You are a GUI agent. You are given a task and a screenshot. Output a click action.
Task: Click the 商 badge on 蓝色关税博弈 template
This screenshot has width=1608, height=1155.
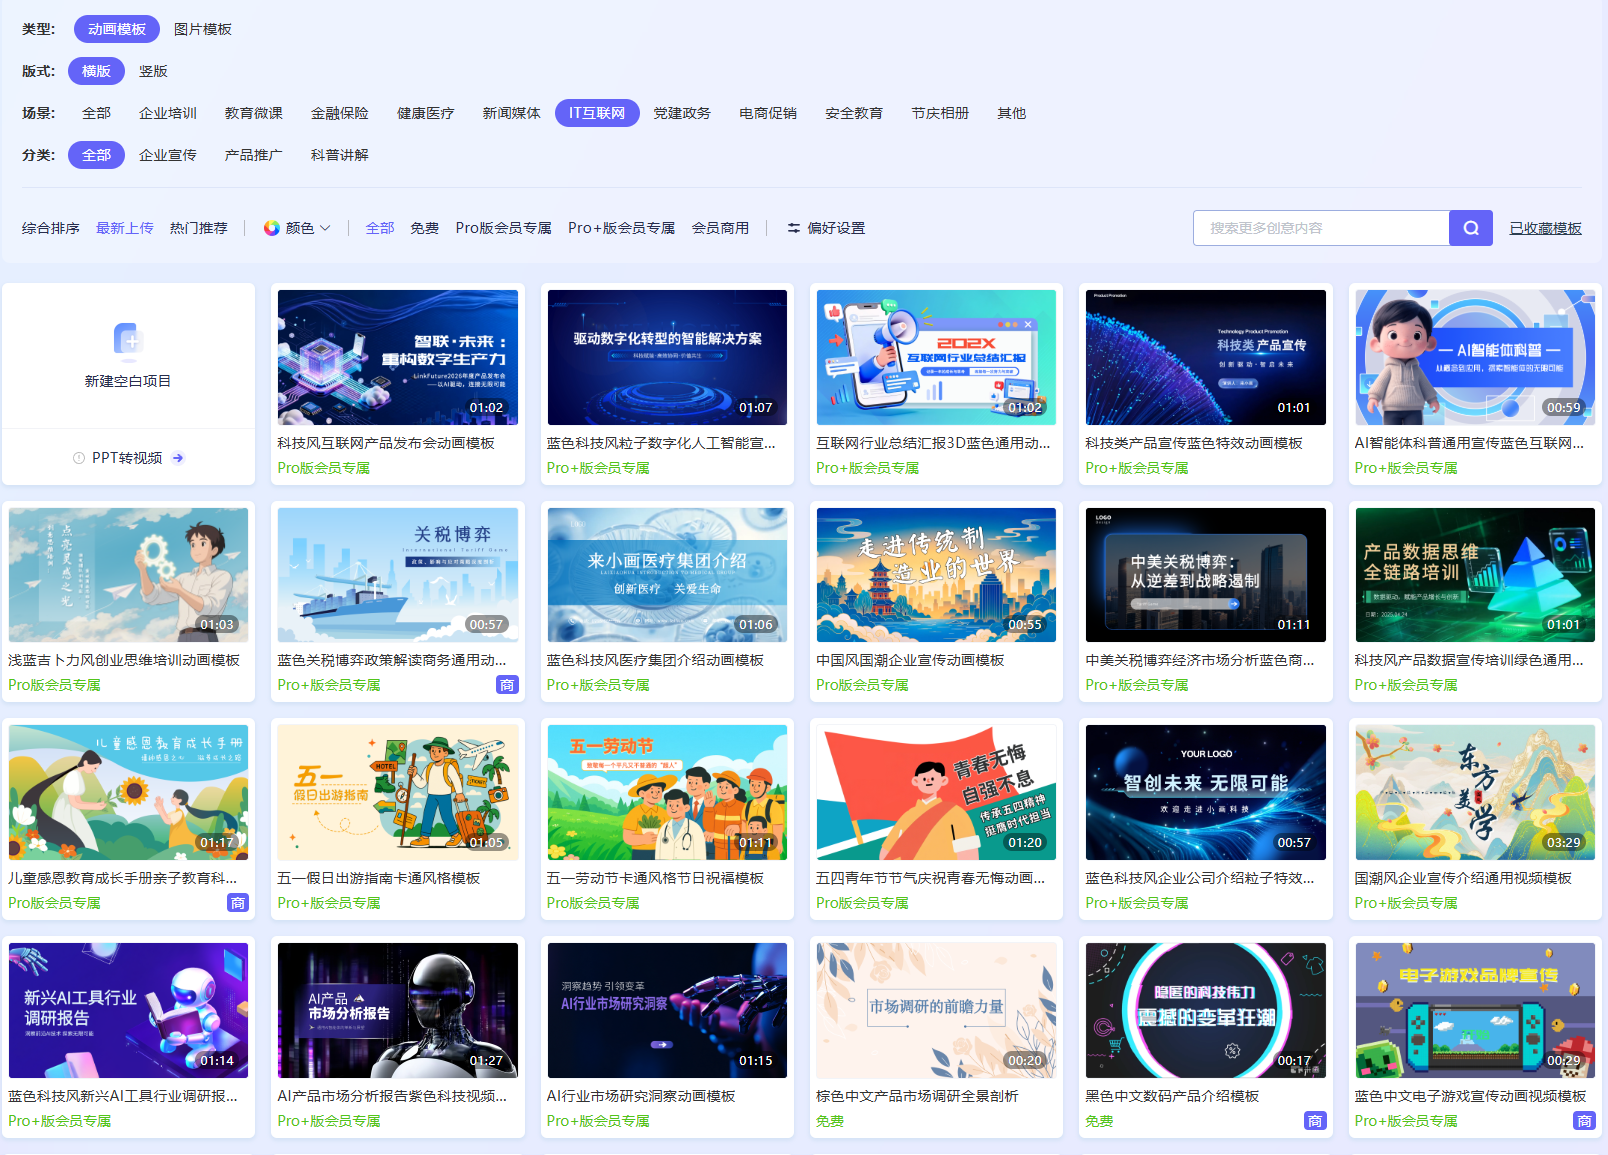coord(507,685)
